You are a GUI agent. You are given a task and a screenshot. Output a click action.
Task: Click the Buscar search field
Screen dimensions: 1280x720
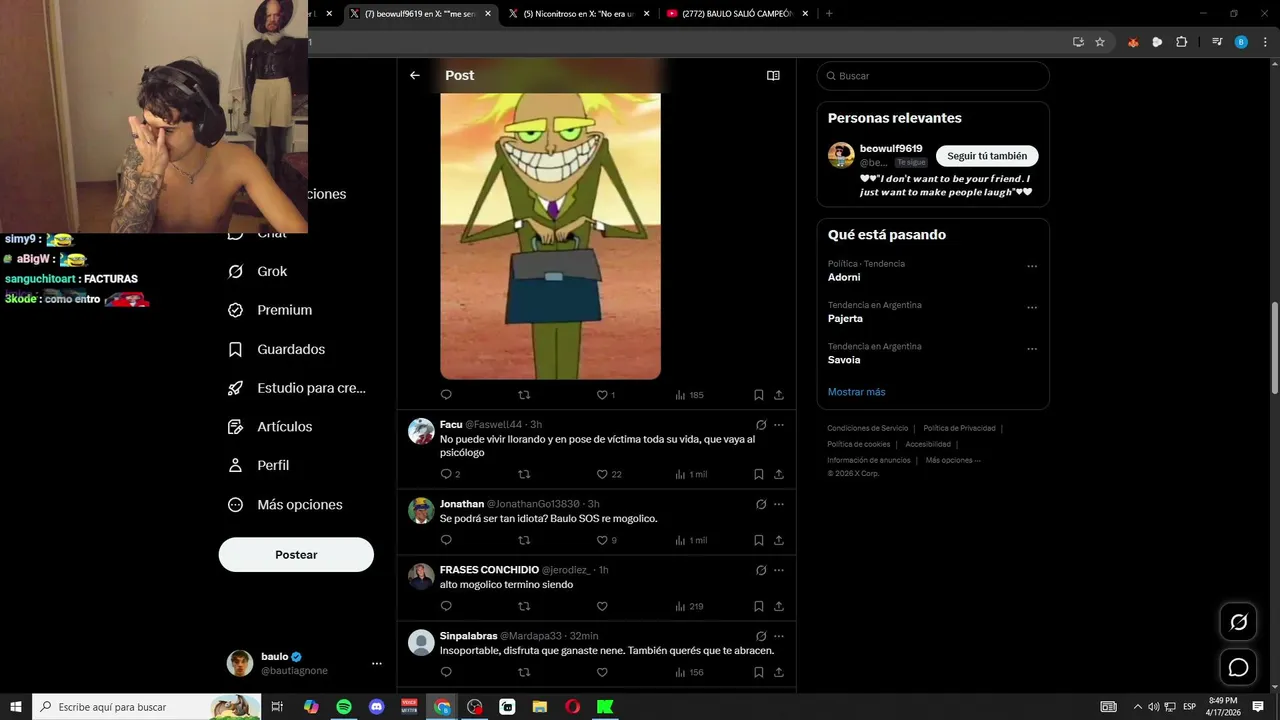point(933,76)
